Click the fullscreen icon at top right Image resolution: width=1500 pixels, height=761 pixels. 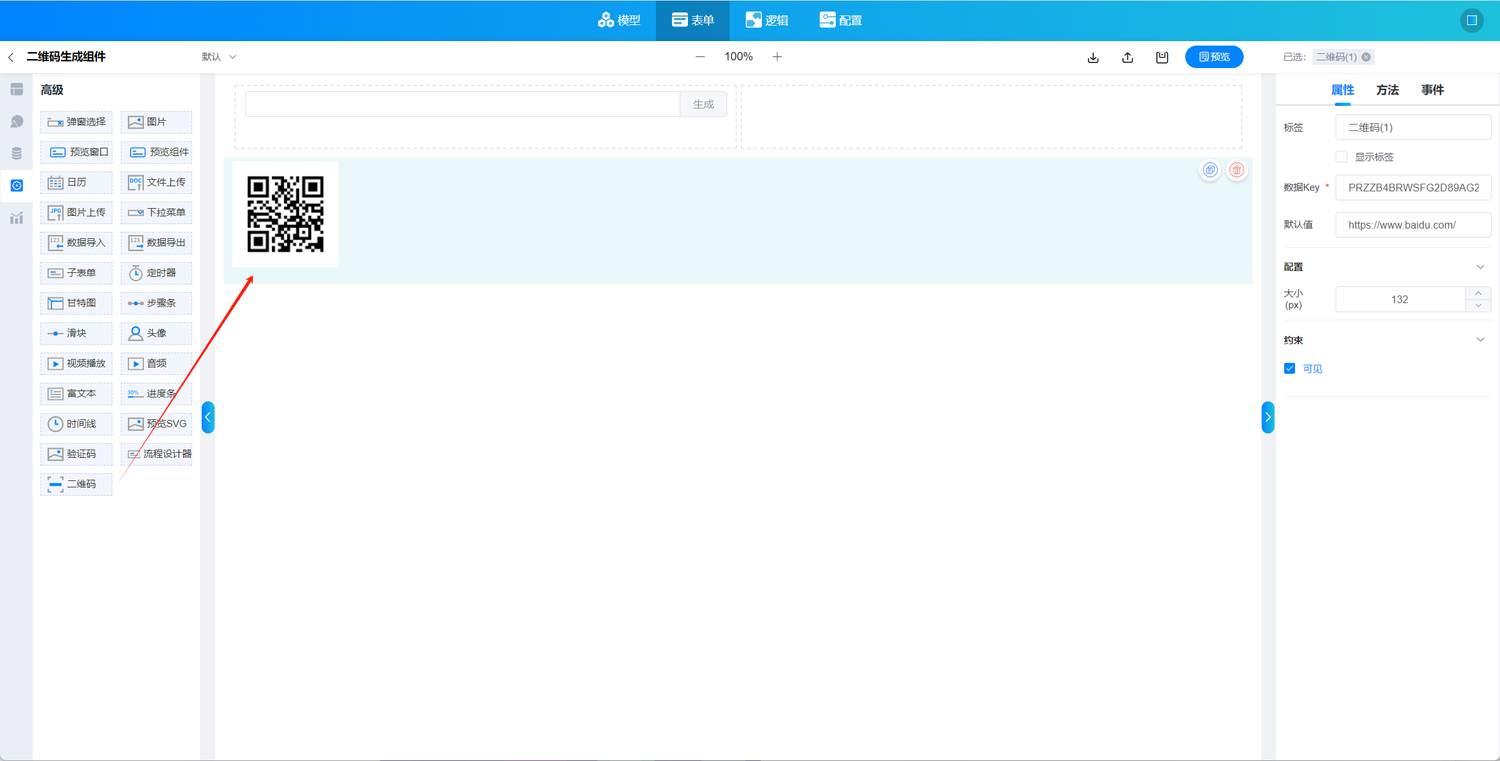point(1471,20)
